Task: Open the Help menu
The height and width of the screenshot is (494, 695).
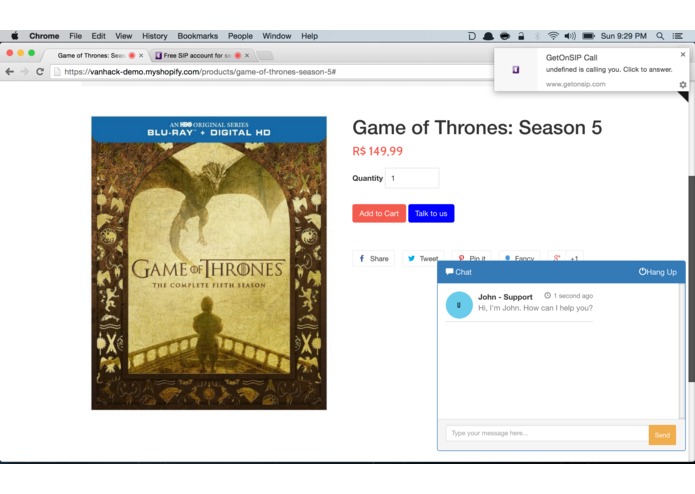Action: 309,36
